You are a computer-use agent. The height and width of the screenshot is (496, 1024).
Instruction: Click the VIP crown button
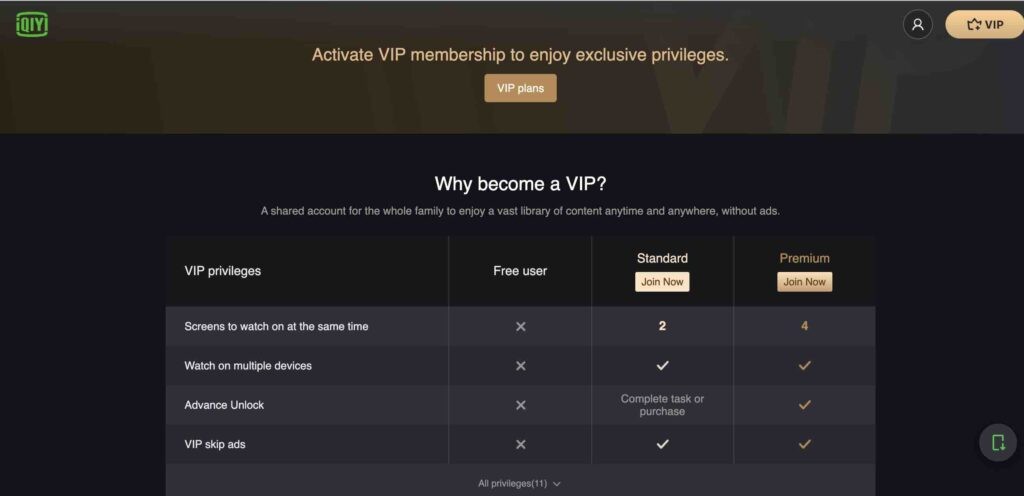tap(985, 25)
